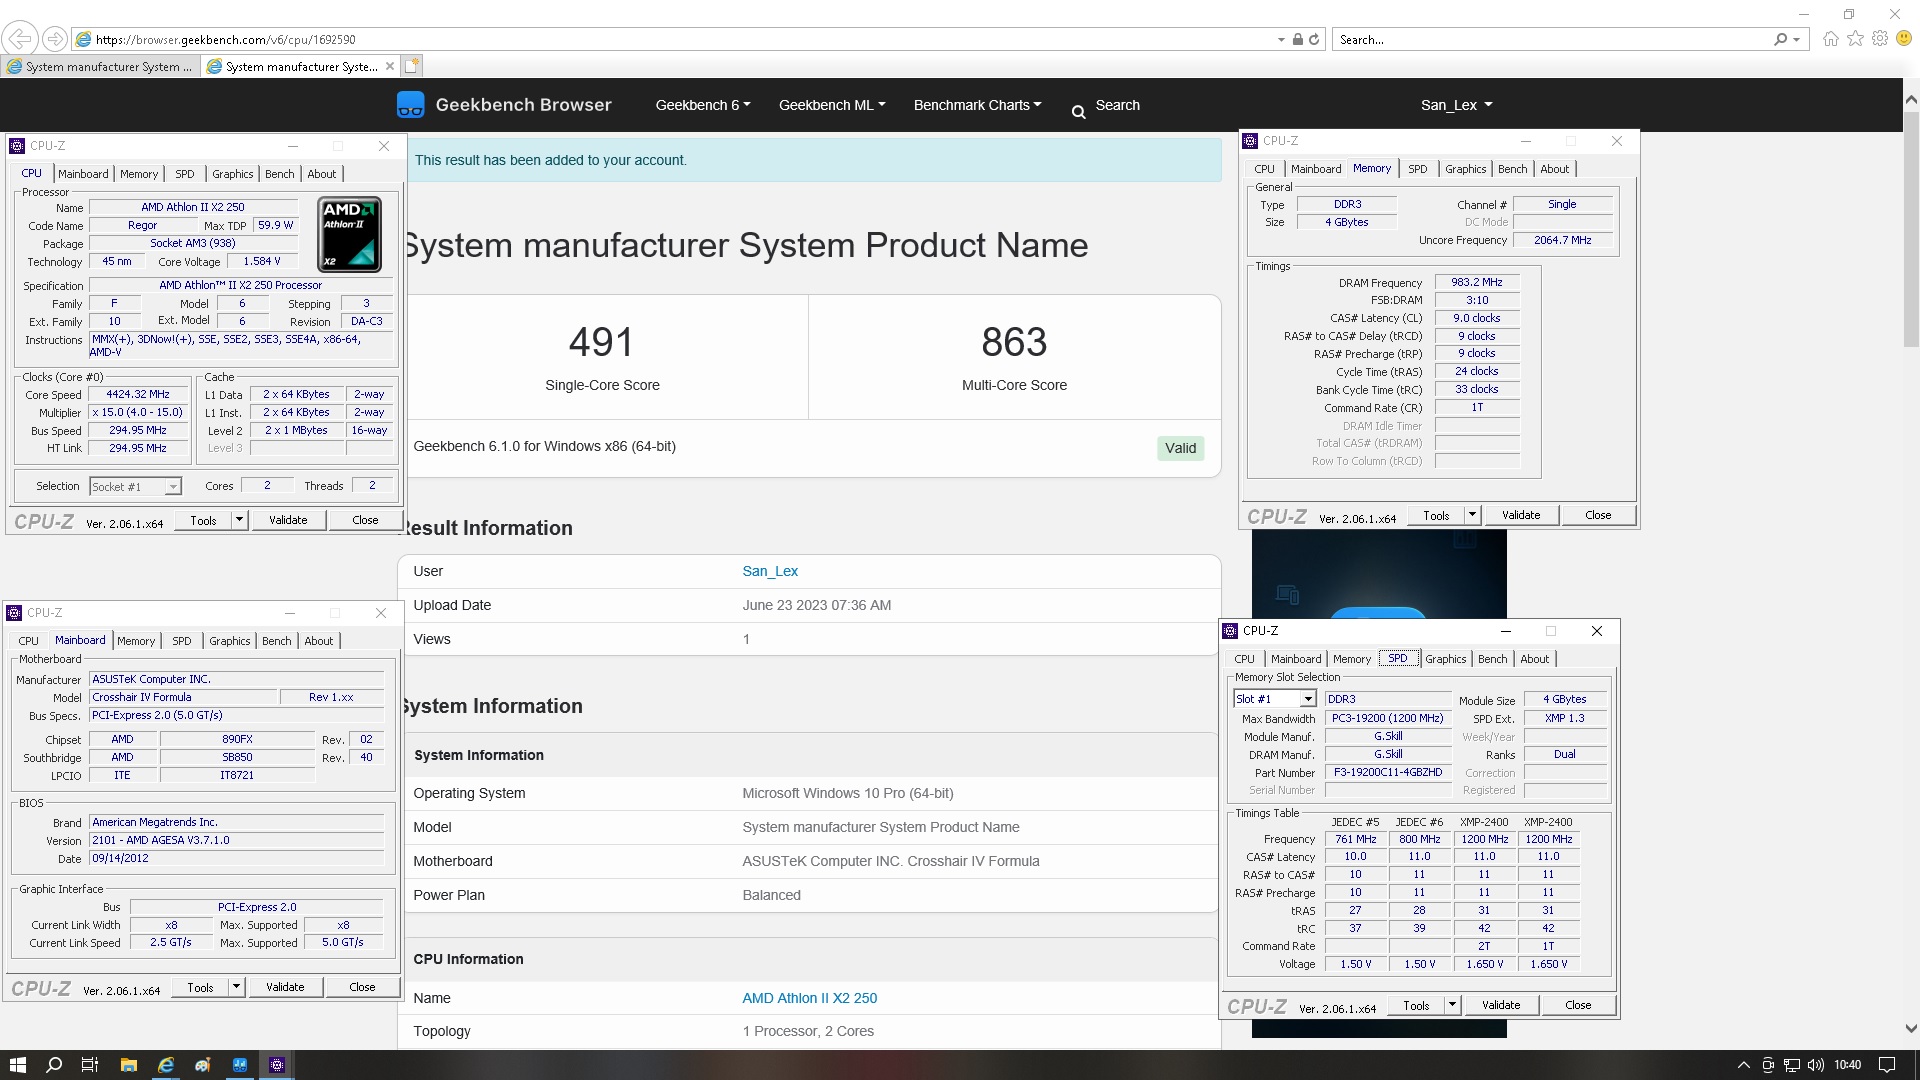The image size is (1920, 1080).
Task: Open a new browser tab button
Action: pyautogui.click(x=411, y=66)
